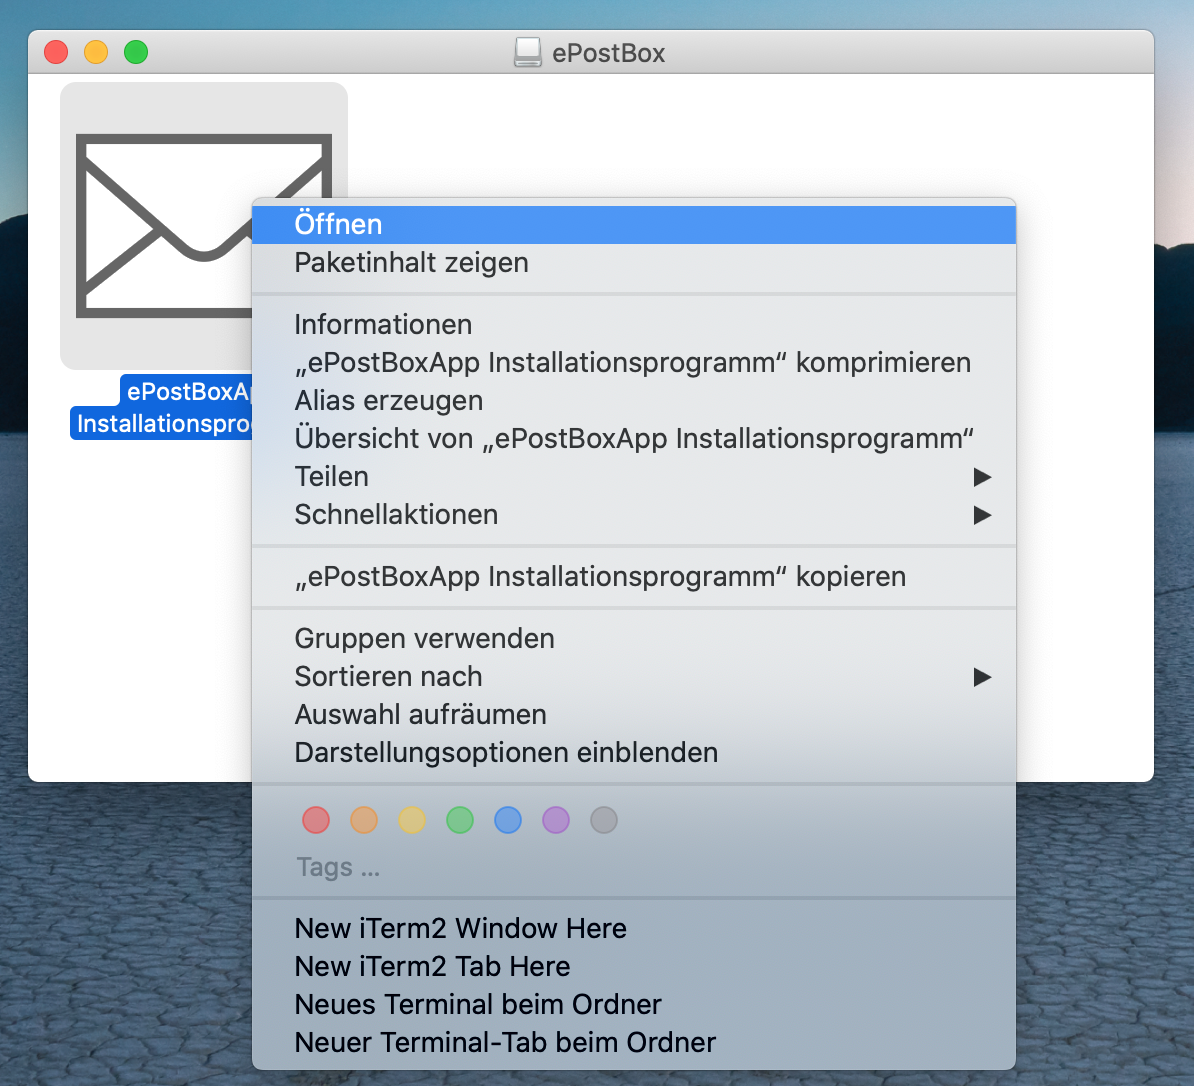Expand the "Sortieren nach" submenu
The height and width of the screenshot is (1086, 1194).
click(x=388, y=677)
